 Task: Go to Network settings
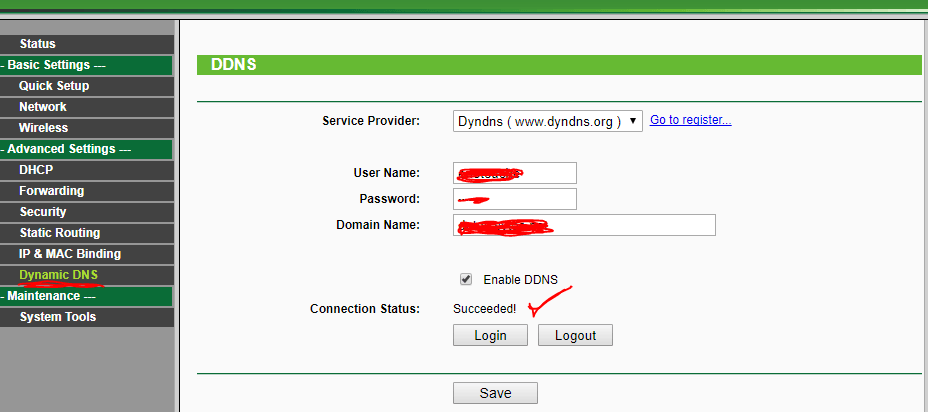click(x=43, y=107)
